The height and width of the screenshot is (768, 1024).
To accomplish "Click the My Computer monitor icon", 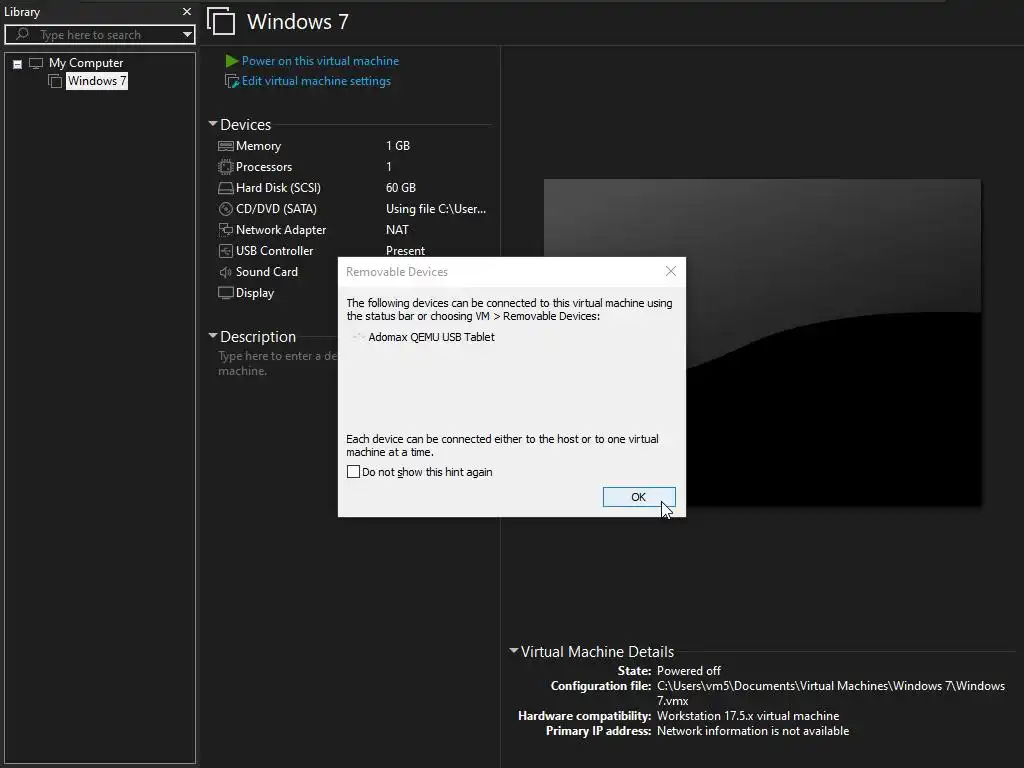I will click(x=36, y=63).
